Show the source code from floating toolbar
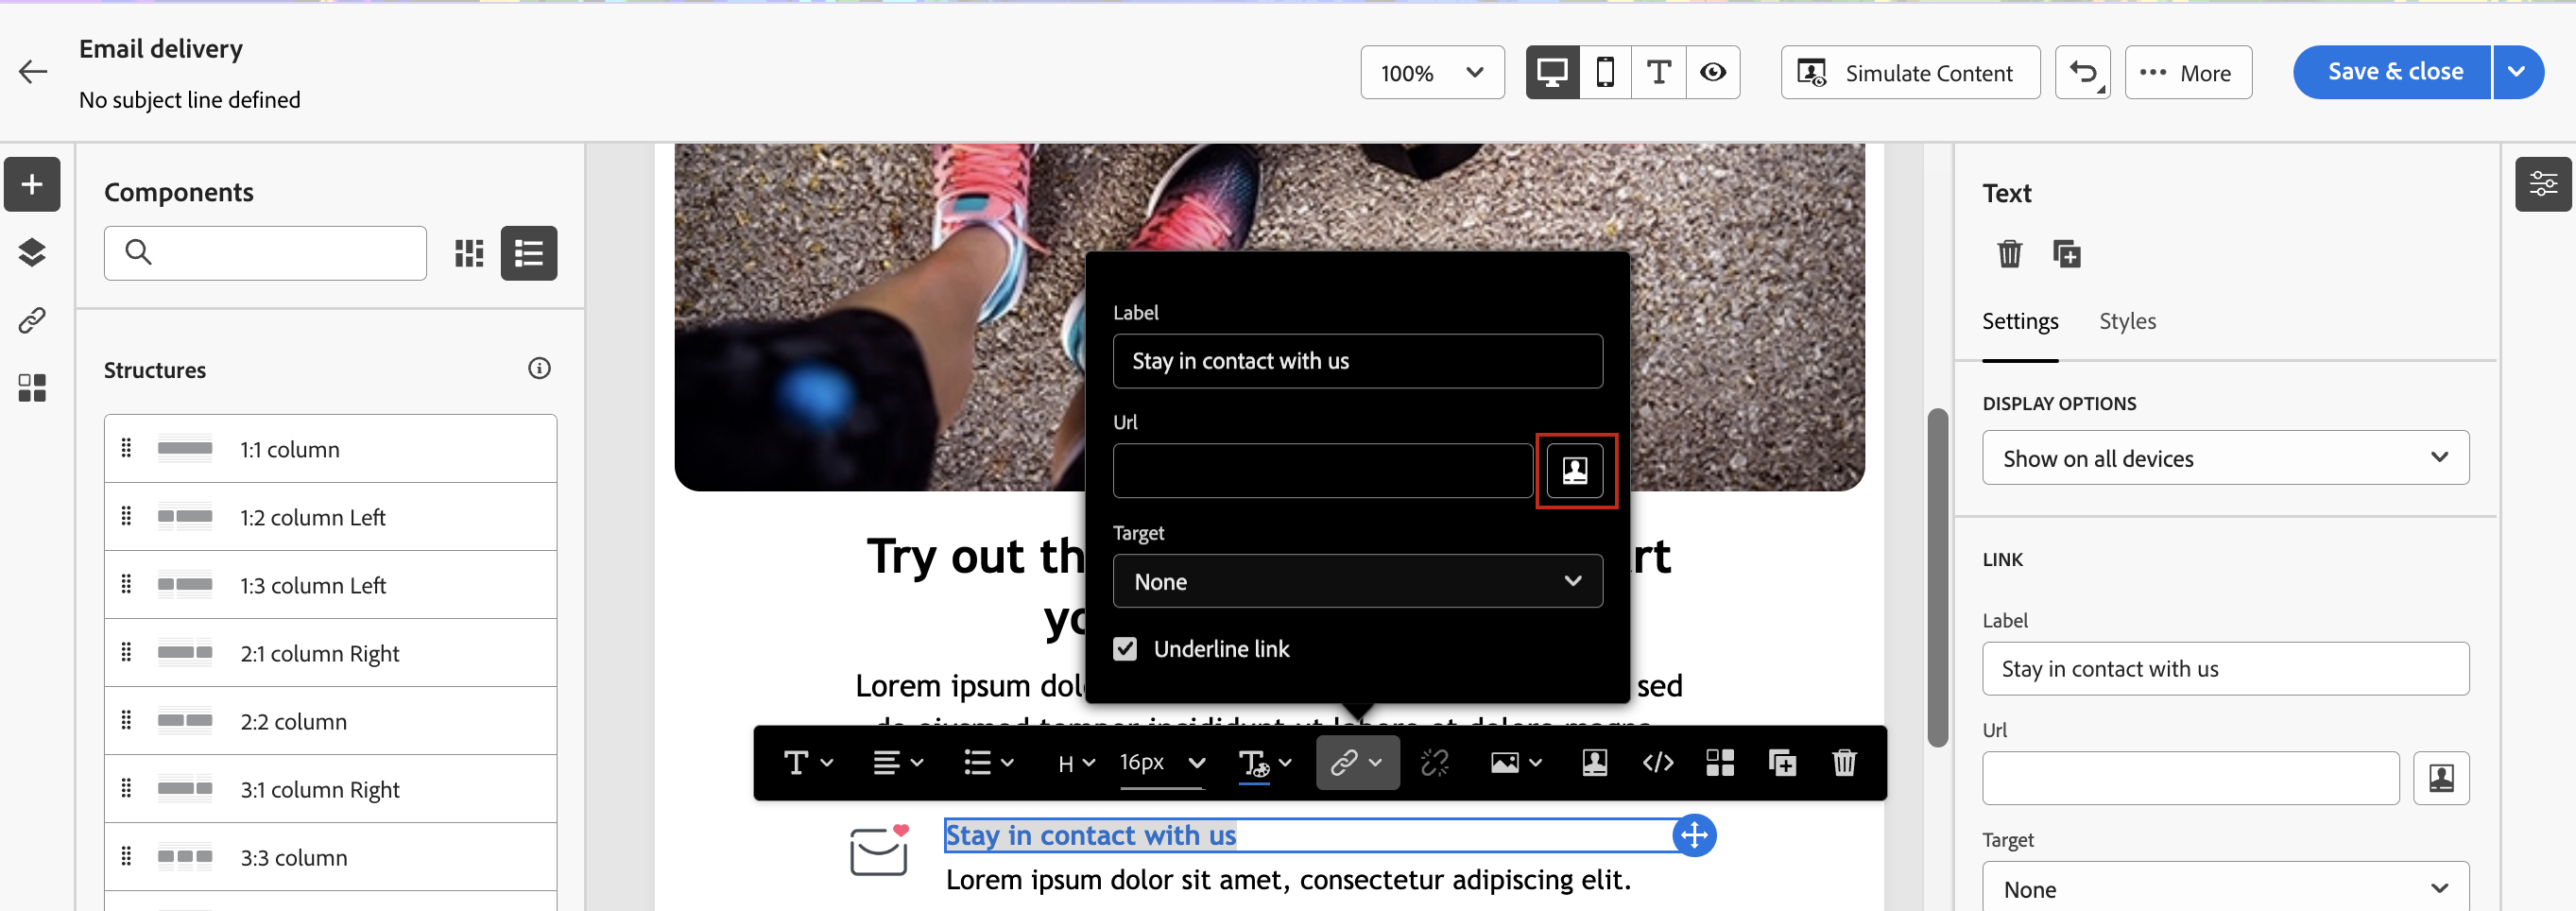 1658,763
